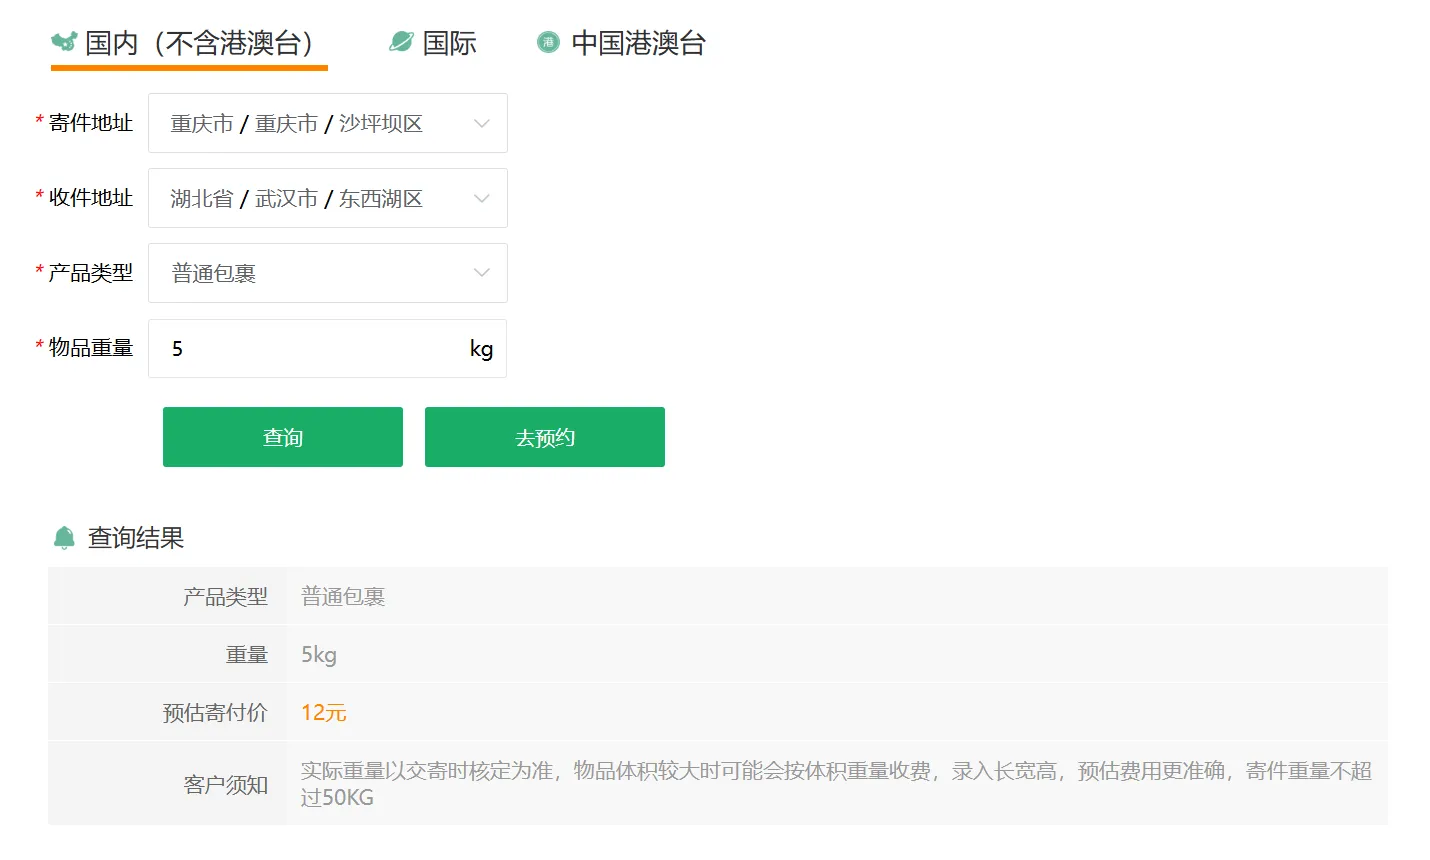The height and width of the screenshot is (860, 1430).
Task: Click the 客户须知 row label
Action: point(226,784)
